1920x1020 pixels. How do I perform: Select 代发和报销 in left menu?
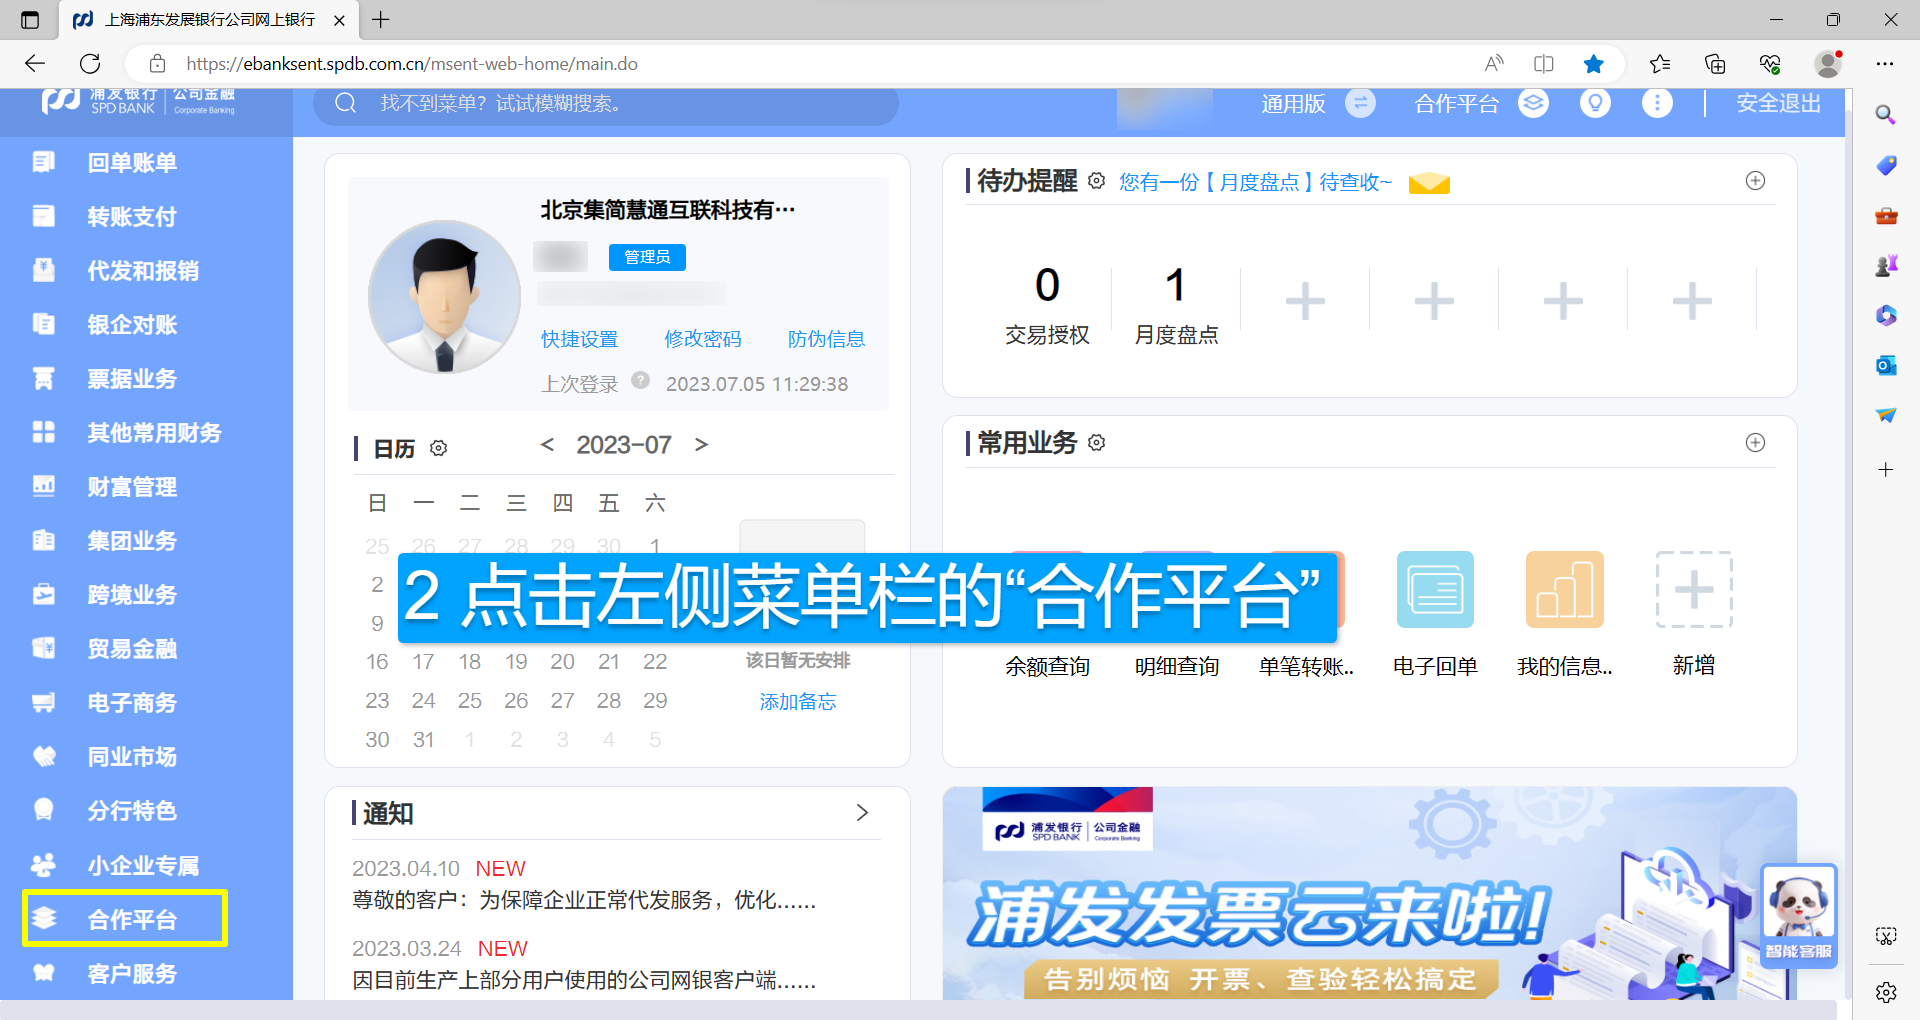pyautogui.click(x=143, y=271)
